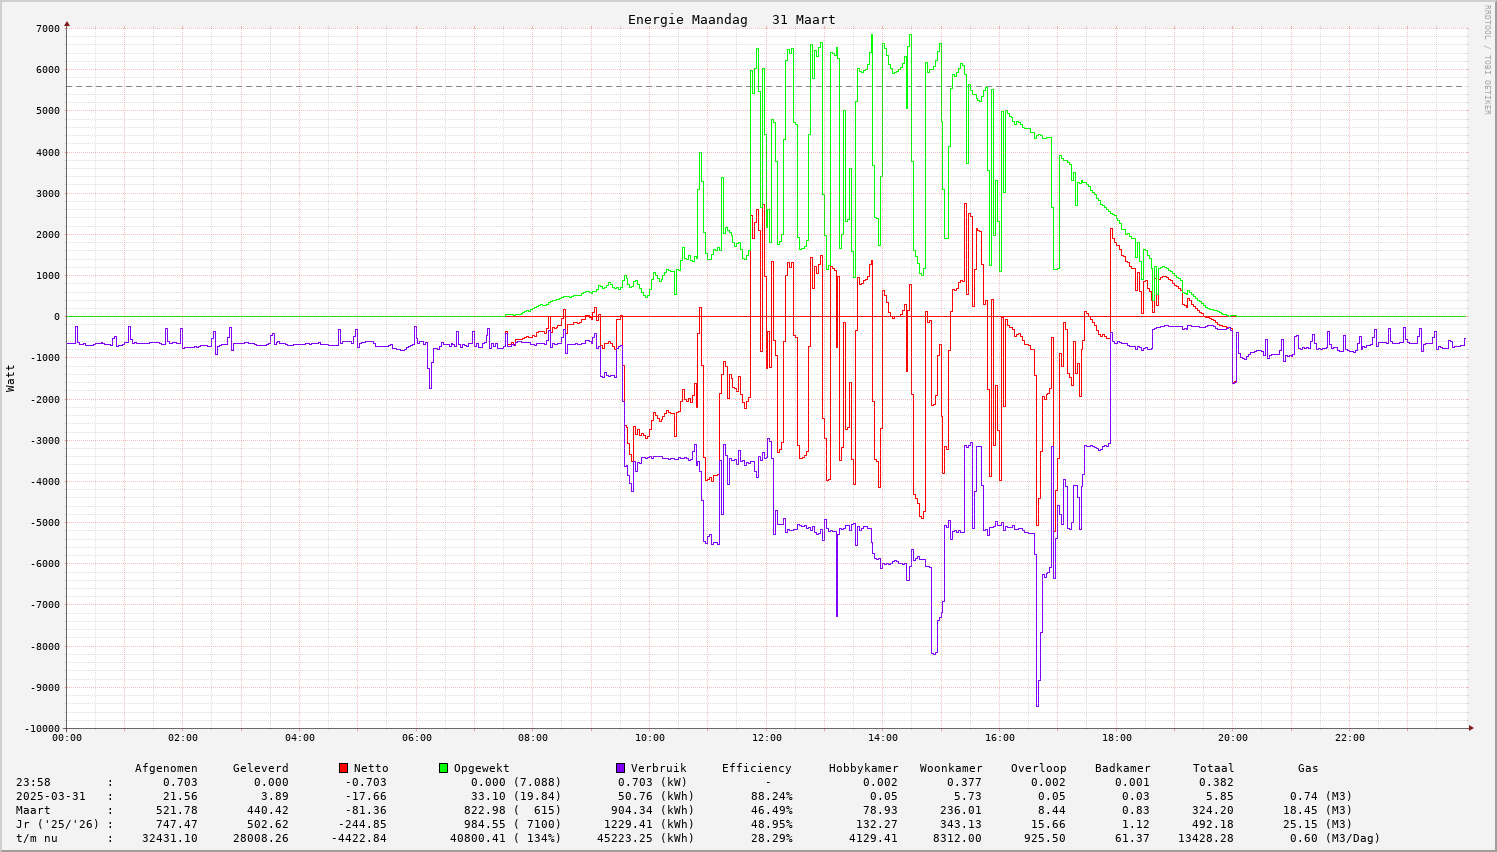Click the chart title 'Energie Maandag 31 Maart'
This screenshot has width=1497, height=852.
pos(731,20)
